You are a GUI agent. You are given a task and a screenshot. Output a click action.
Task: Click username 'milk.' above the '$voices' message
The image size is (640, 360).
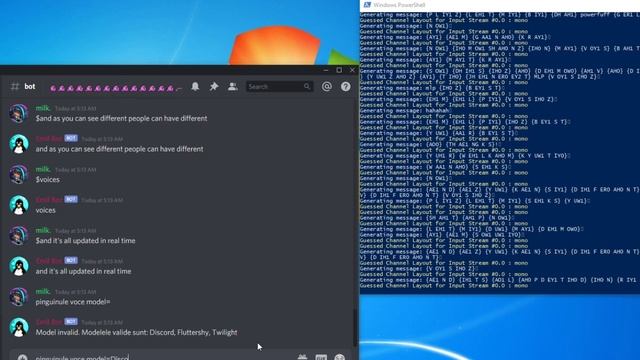(43, 169)
